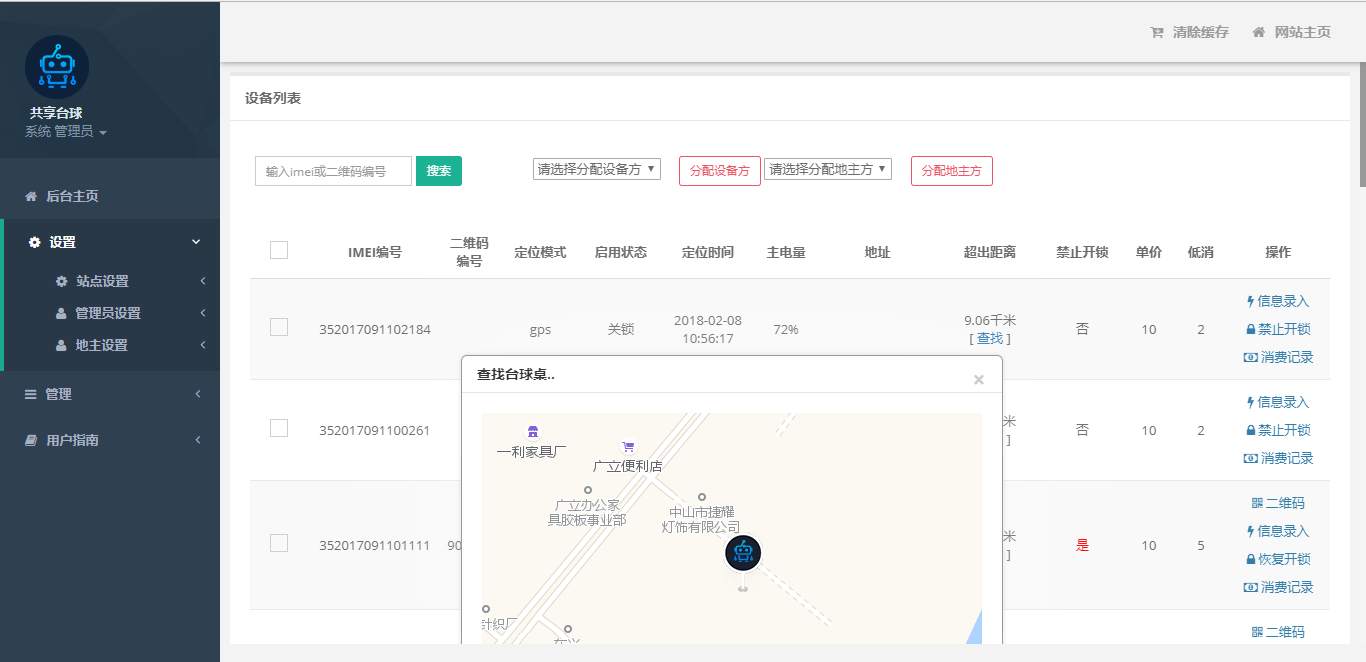The height and width of the screenshot is (662, 1366).
Task: Click the 网站主页 link
Action: [x=1292, y=32]
